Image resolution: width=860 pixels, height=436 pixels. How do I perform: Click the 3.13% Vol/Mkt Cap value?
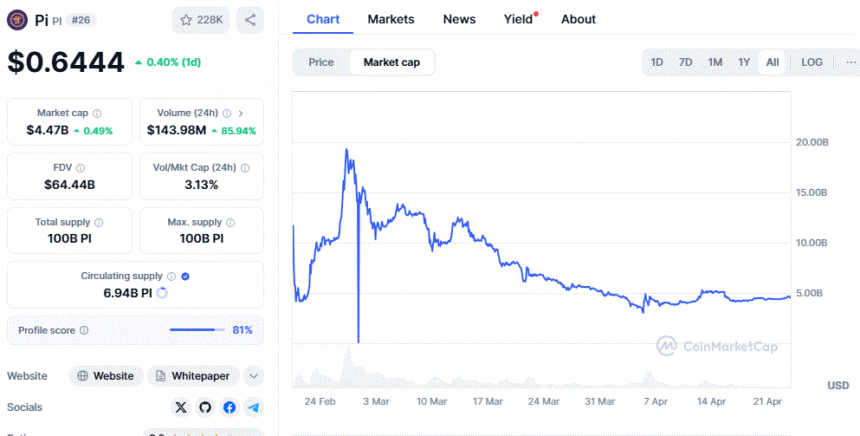[x=201, y=185]
